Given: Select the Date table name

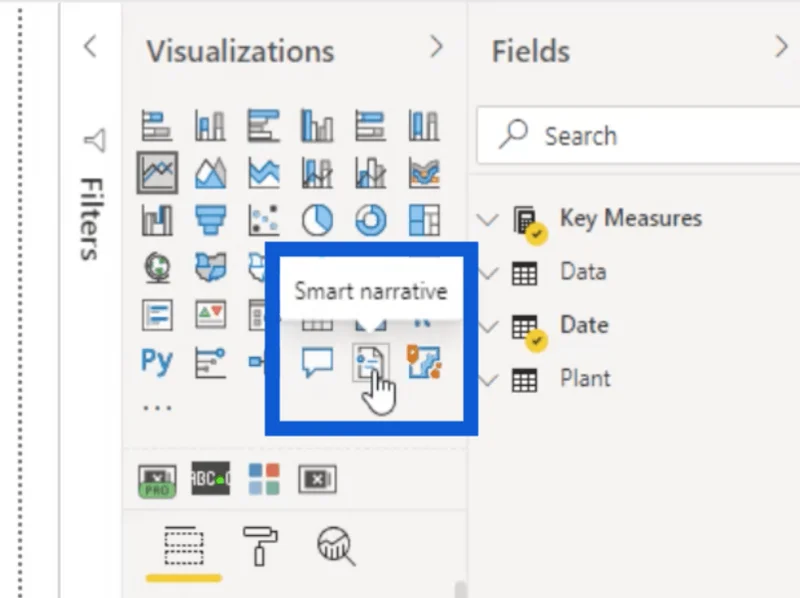Looking at the screenshot, I should (584, 325).
